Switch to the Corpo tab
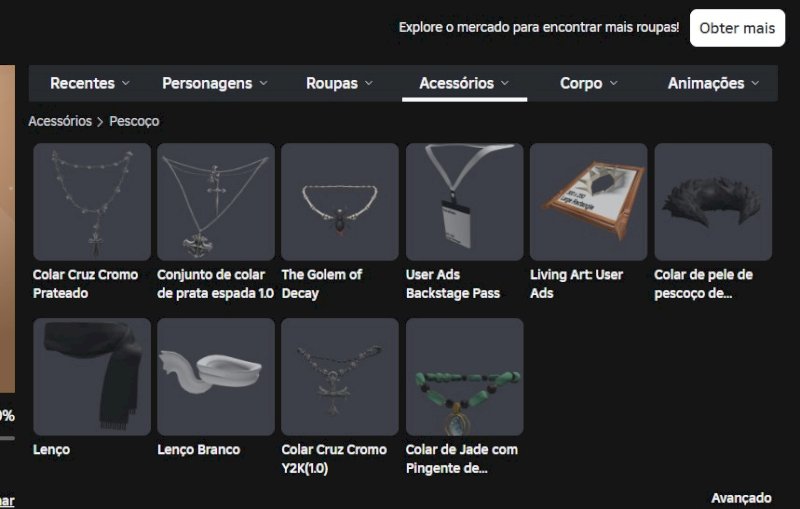The image size is (800, 509). click(589, 83)
